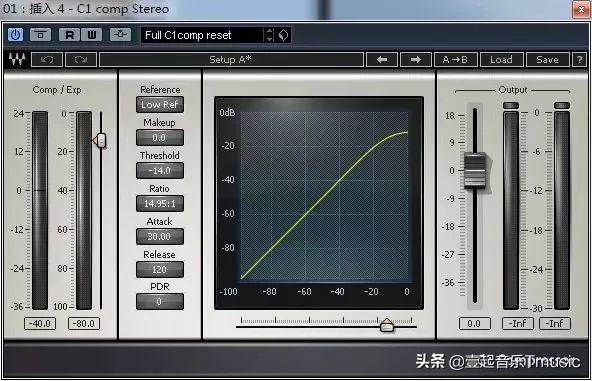Click the Redo arrow button
The image size is (592, 381).
[x=81, y=60]
